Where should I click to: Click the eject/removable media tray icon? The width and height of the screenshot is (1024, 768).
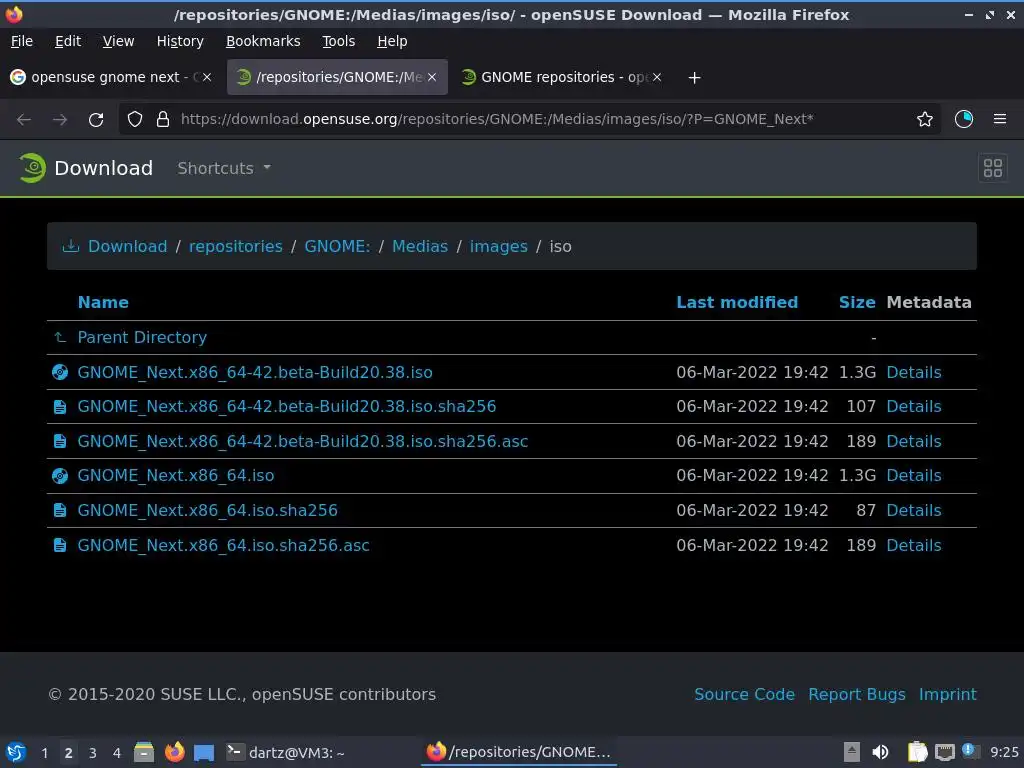[852, 752]
